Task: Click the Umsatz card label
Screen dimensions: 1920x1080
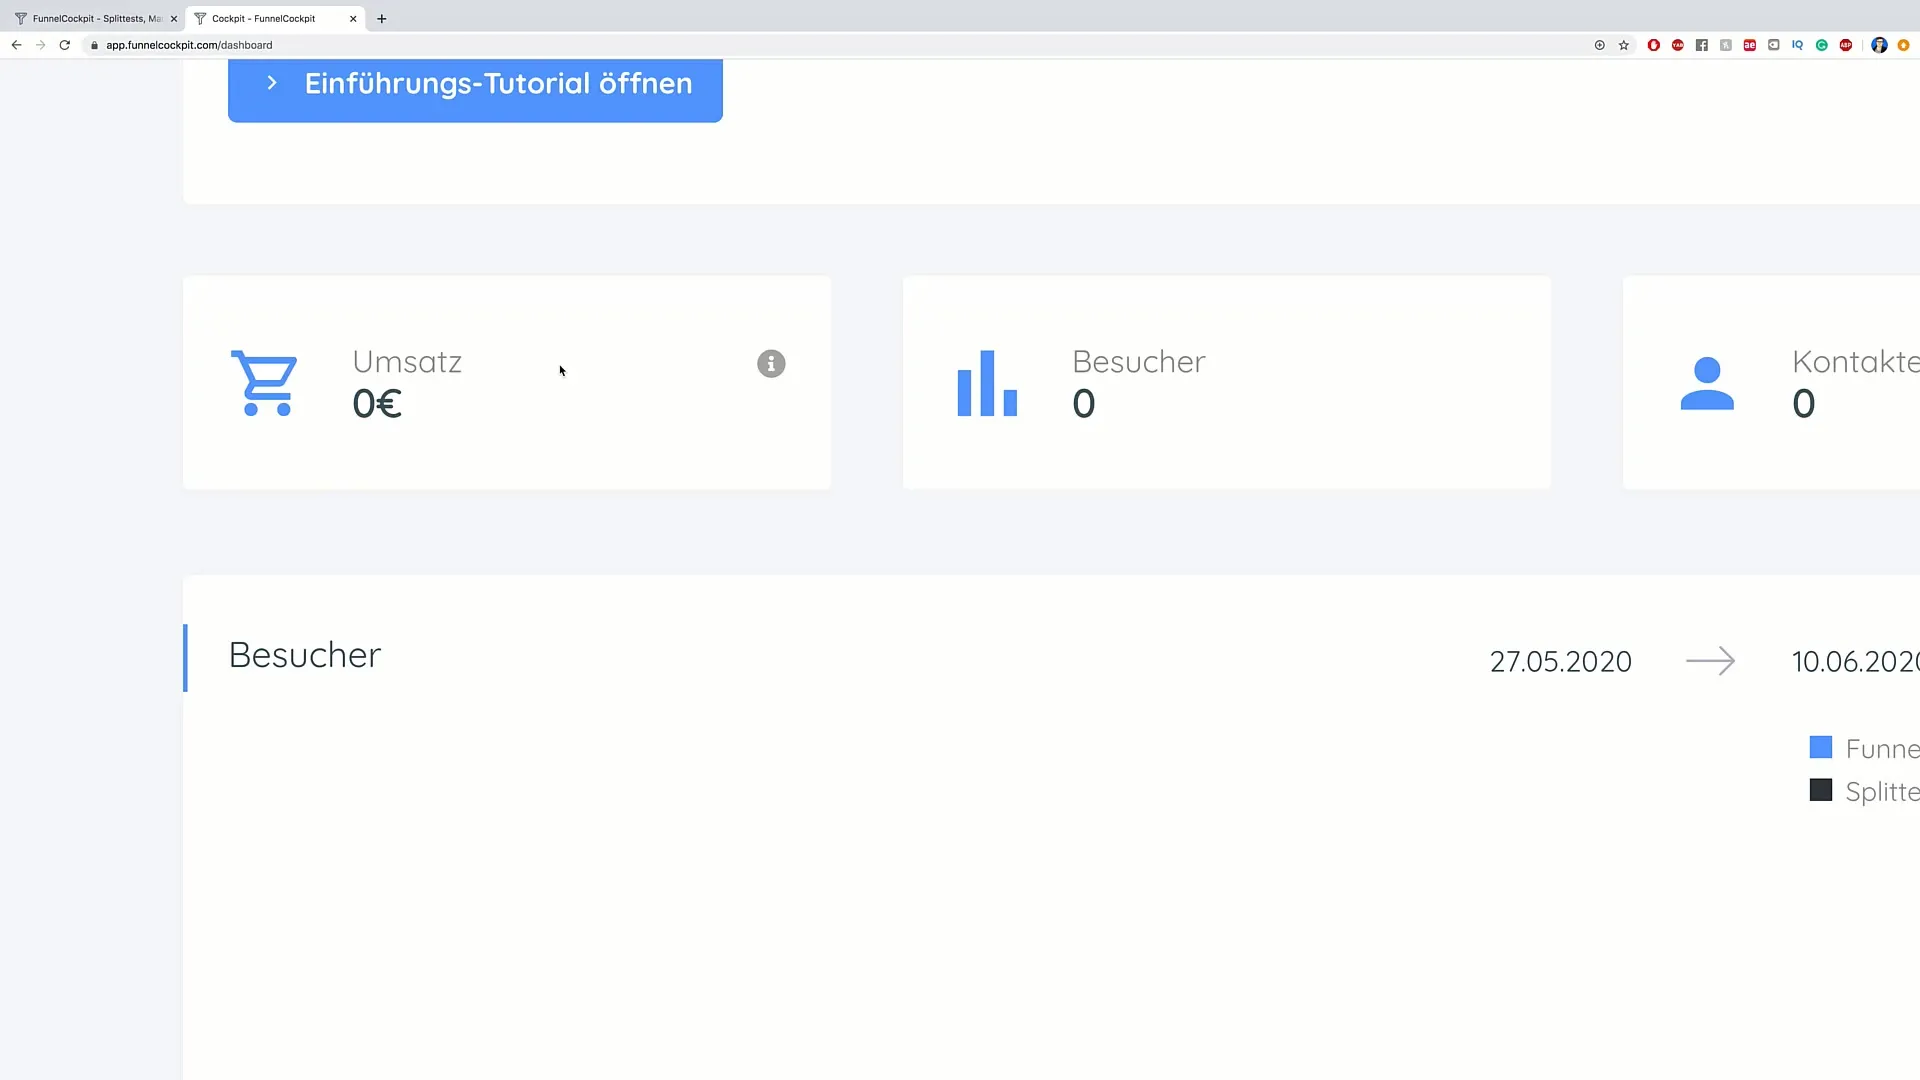Action: pyautogui.click(x=407, y=361)
